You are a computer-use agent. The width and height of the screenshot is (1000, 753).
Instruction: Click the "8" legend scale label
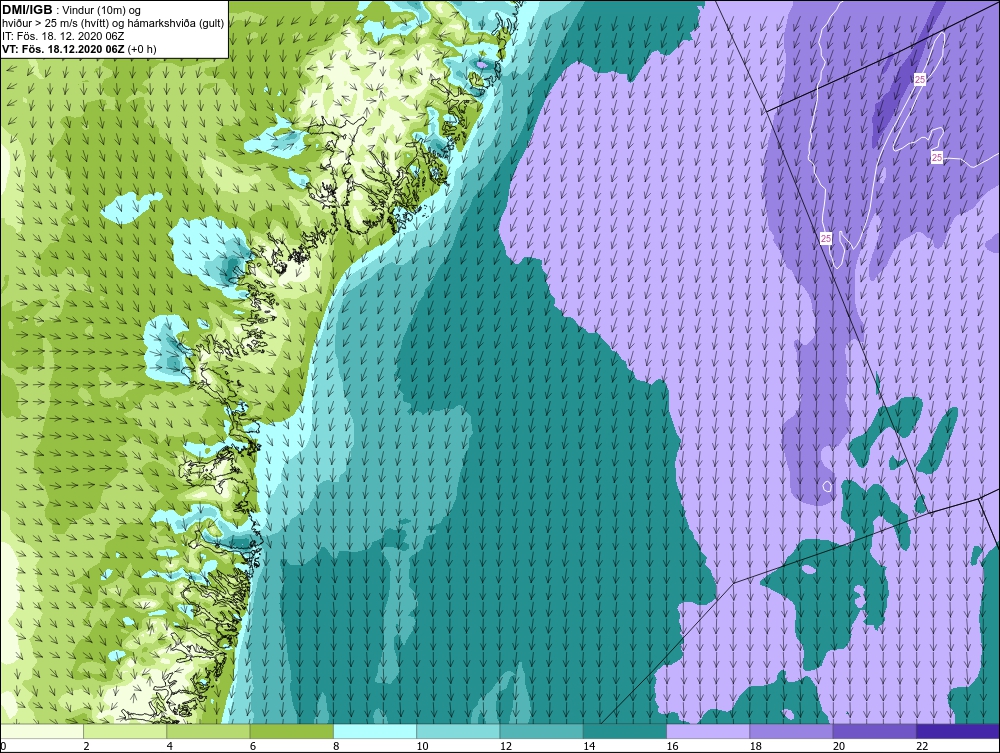click(336, 747)
